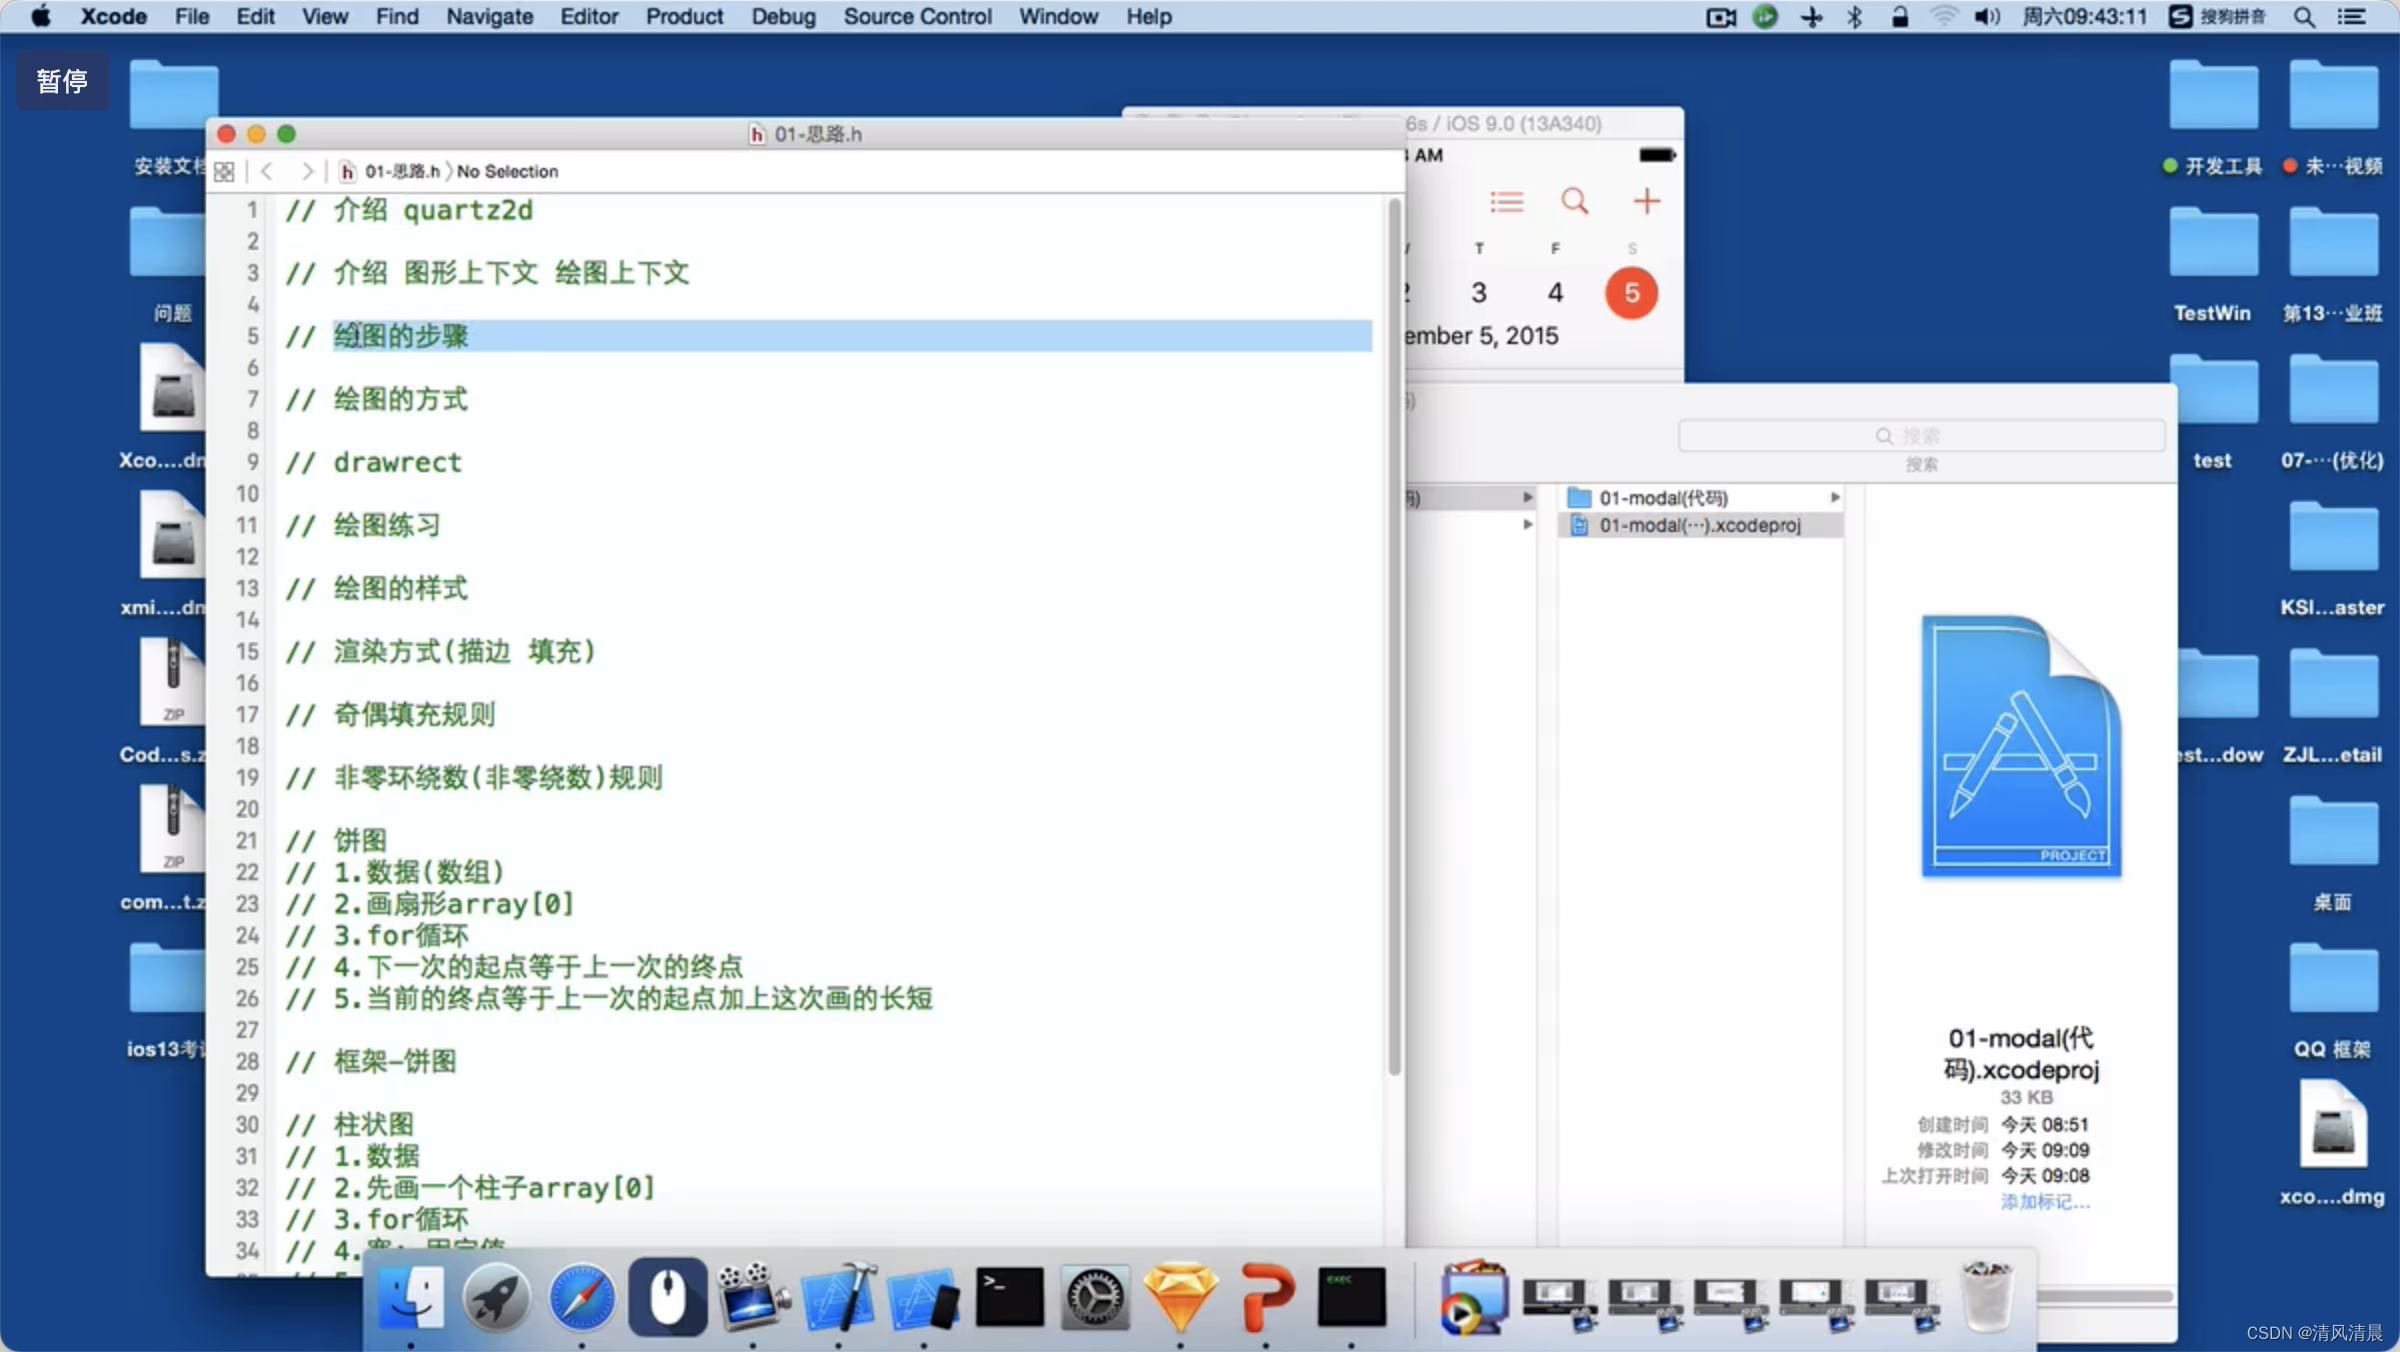
Task: Open the 桌面 desktop folder
Action: click(x=2332, y=852)
